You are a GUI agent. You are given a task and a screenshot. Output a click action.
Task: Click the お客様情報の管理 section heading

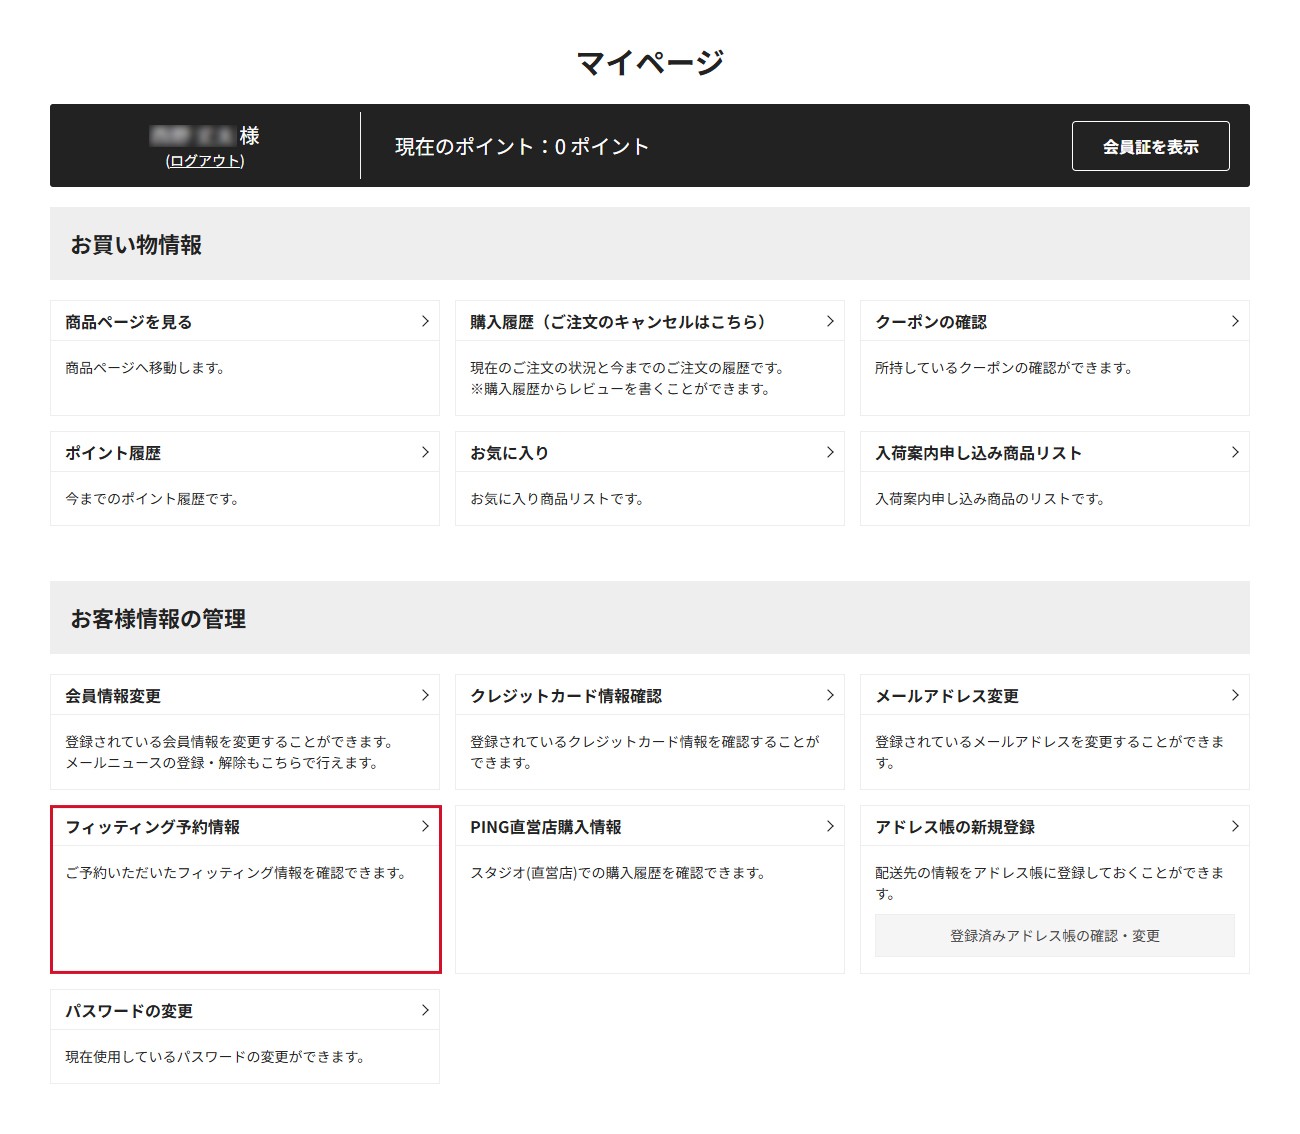click(158, 619)
